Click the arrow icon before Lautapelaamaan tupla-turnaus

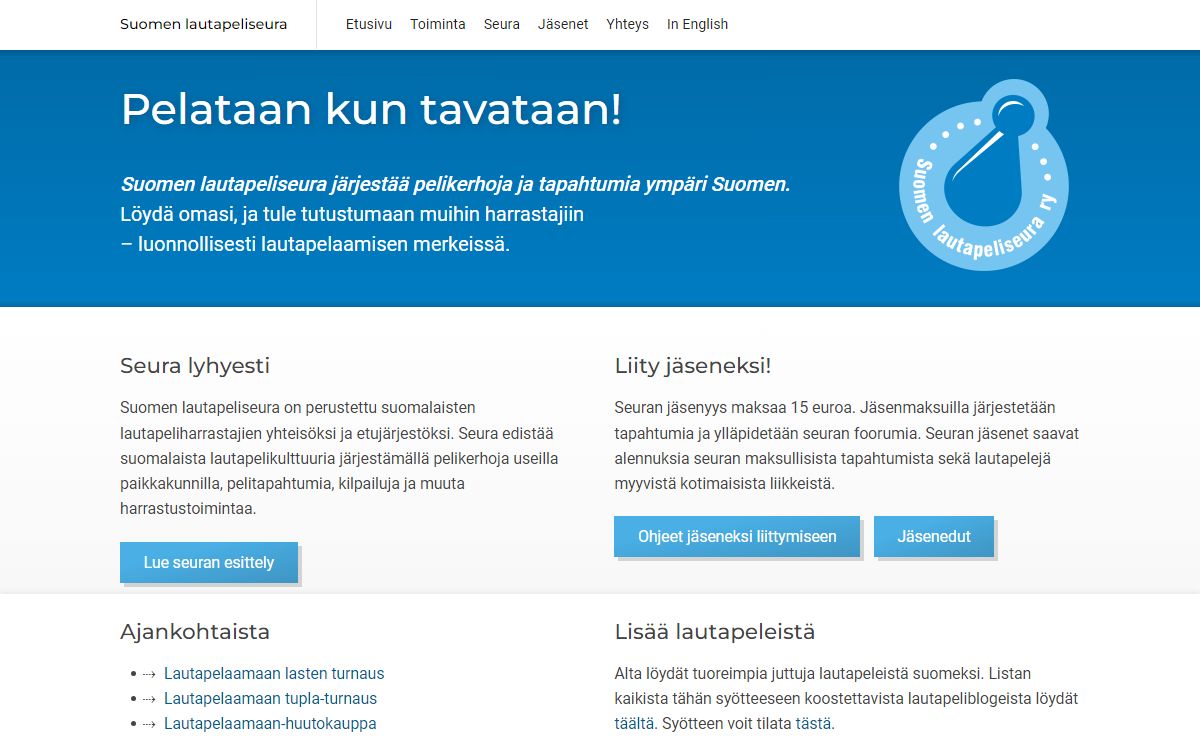click(x=149, y=699)
